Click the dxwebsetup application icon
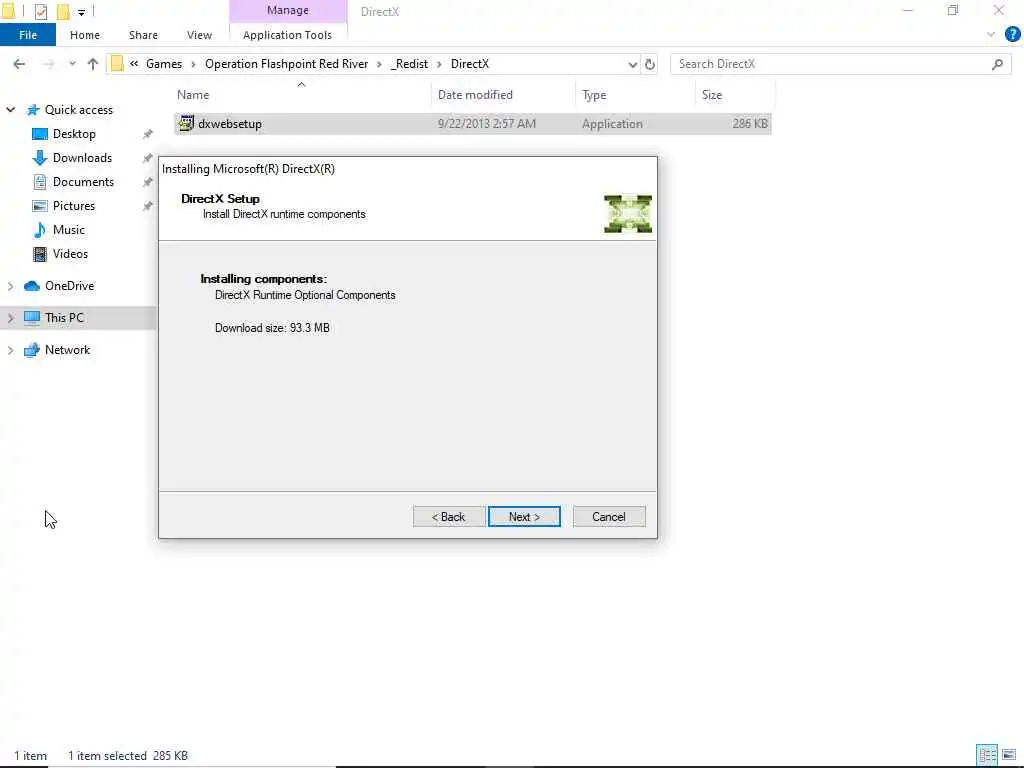This screenshot has width=1024, height=768. click(x=187, y=123)
